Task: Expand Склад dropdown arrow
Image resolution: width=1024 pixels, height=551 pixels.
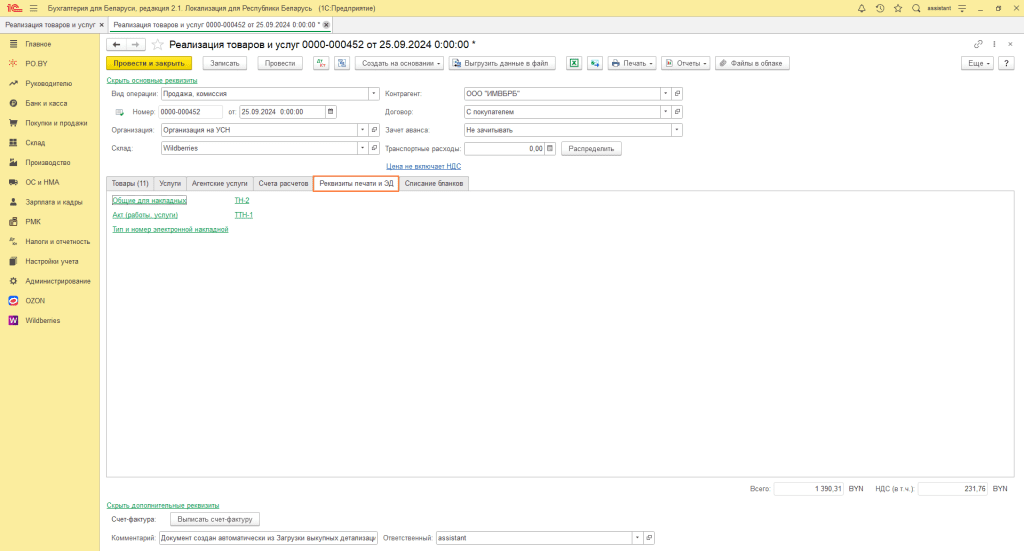Action: point(362,148)
